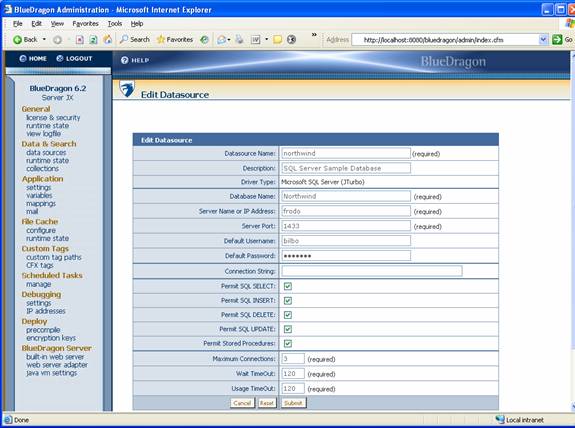This screenshot has width=575, height=428.
Task: Open license & security link
Action: [x=53, y=118]
